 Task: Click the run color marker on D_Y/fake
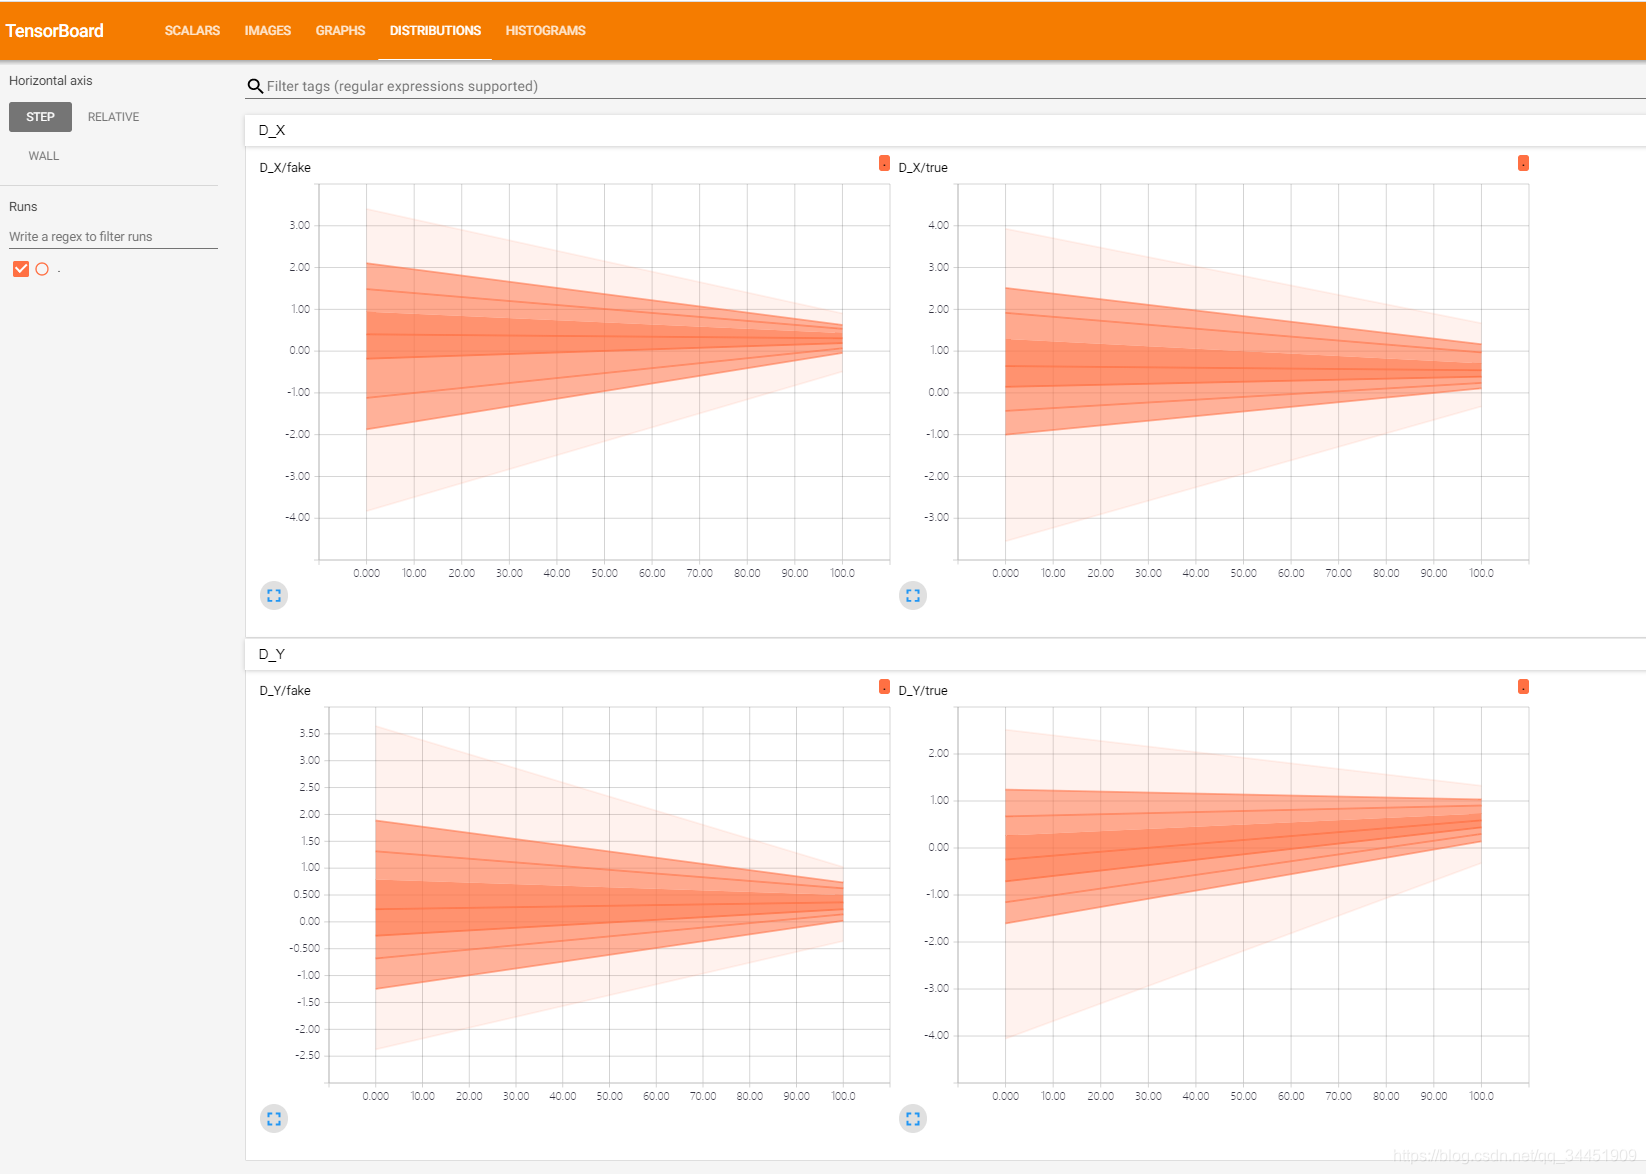pos(884,687)
